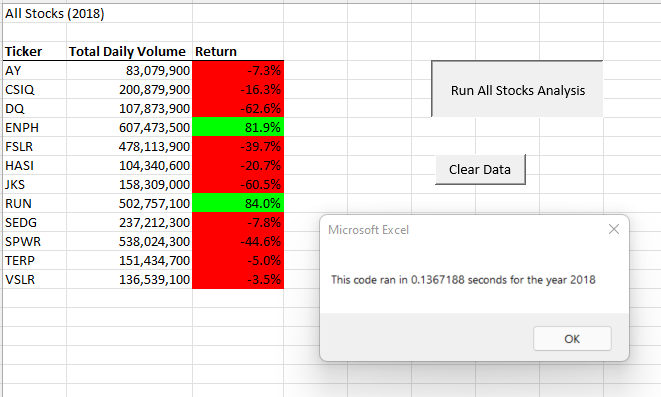
Task: Select volume cell 200,879,900
Action: click(x=129, y=89)
